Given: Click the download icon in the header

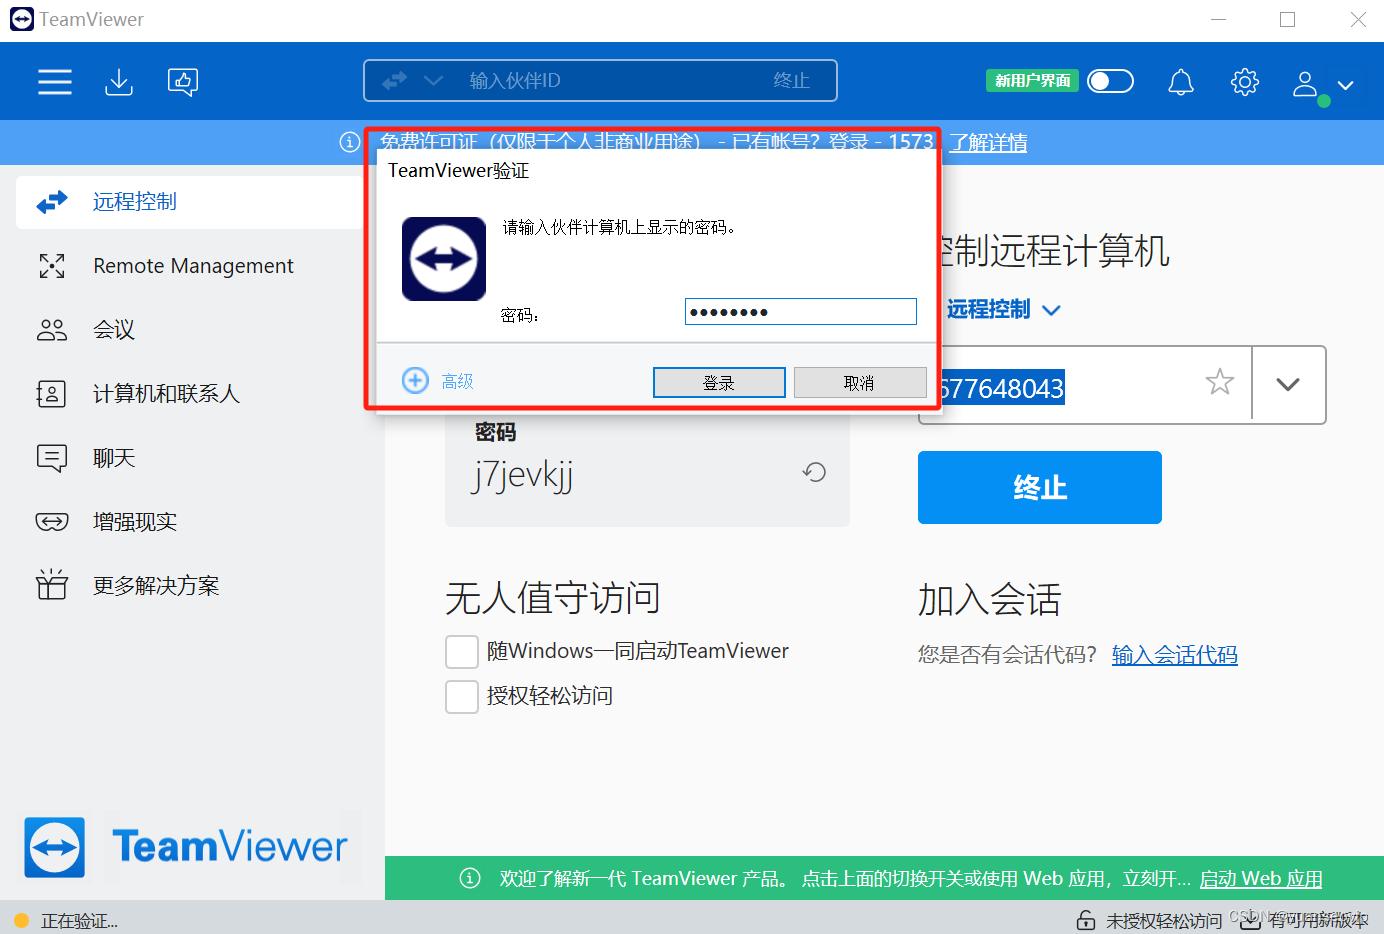Looking at the screenshot, I should point(119,81).
